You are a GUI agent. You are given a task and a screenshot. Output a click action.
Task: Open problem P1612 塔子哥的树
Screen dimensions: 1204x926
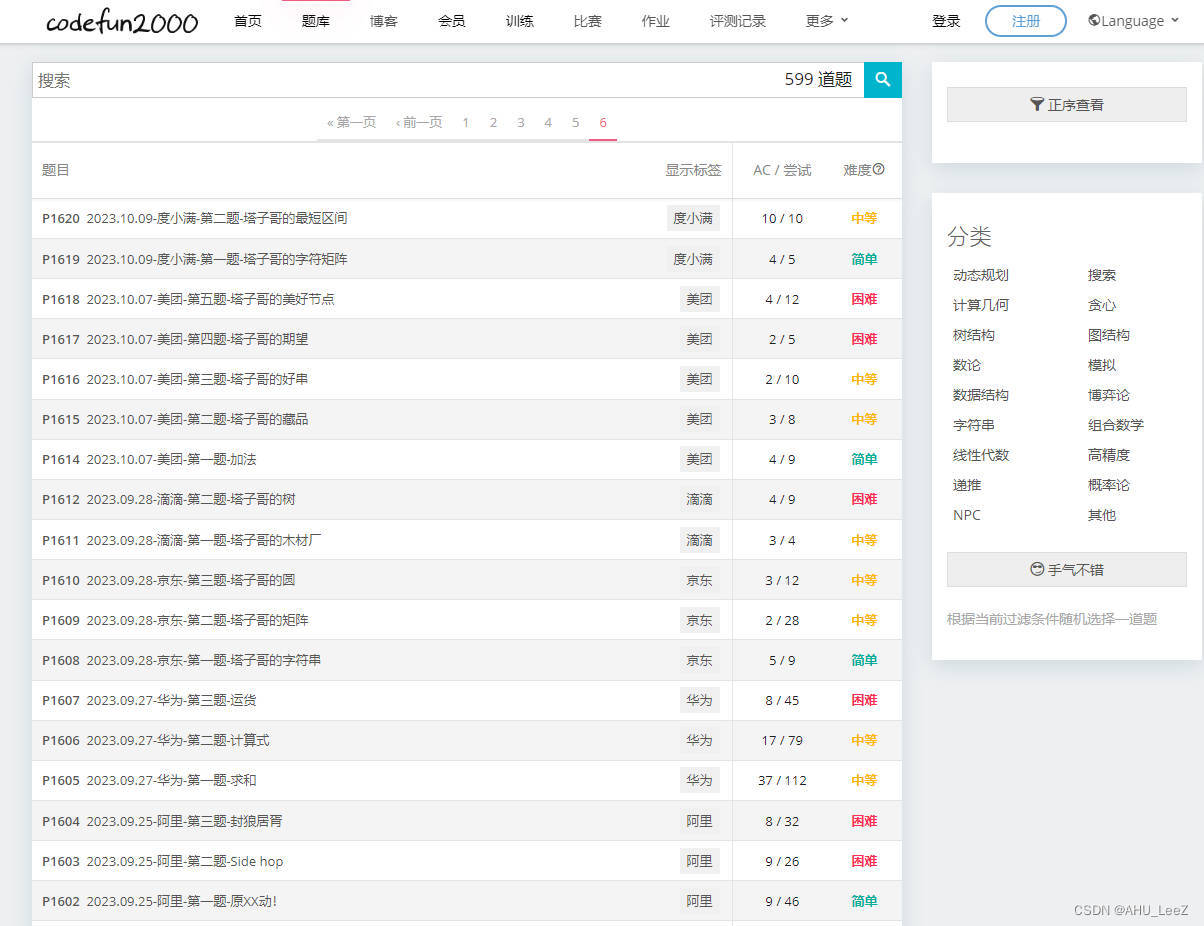pyautogui.click(x=169, y=499)
